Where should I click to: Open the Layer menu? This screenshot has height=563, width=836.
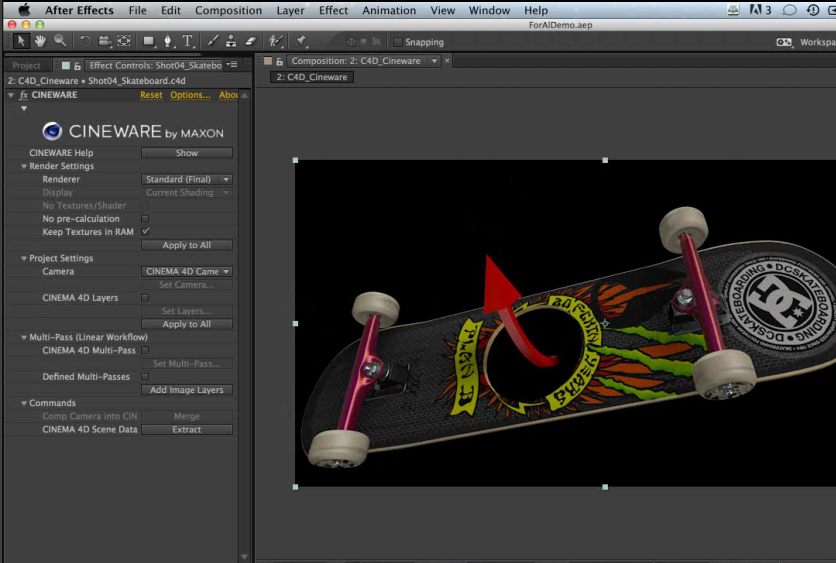290,10
